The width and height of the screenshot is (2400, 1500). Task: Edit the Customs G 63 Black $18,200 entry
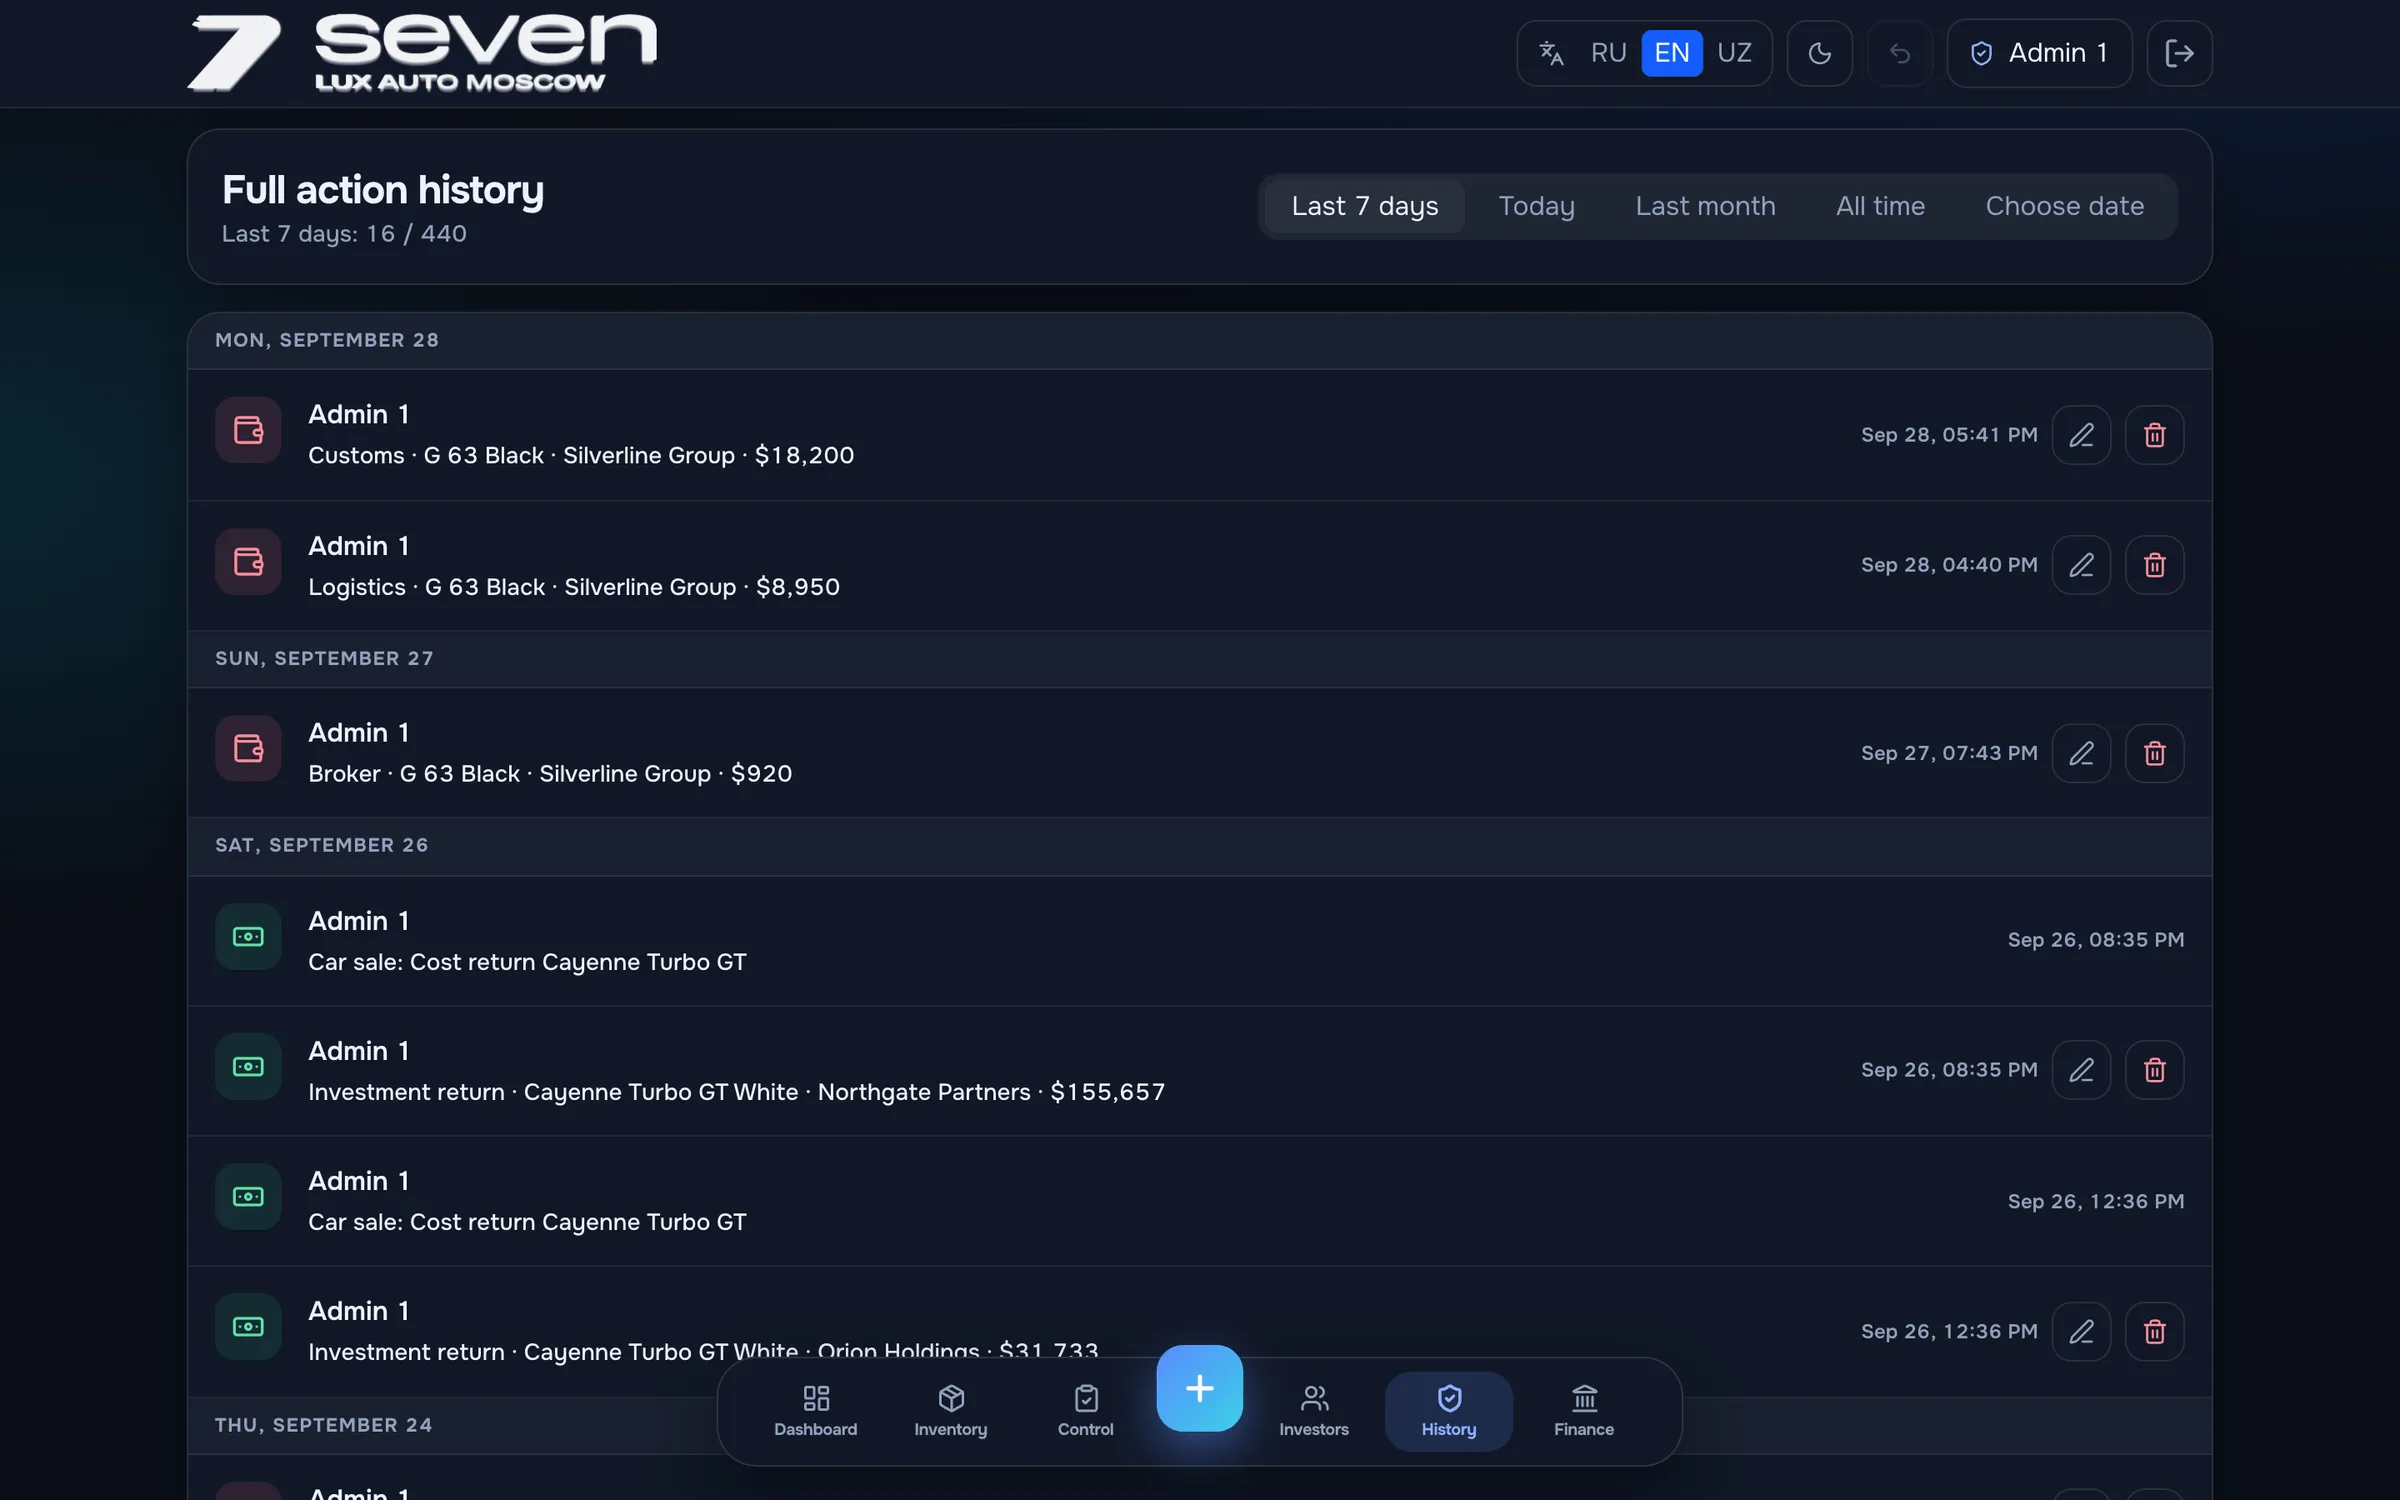[x=2081, y=435]
